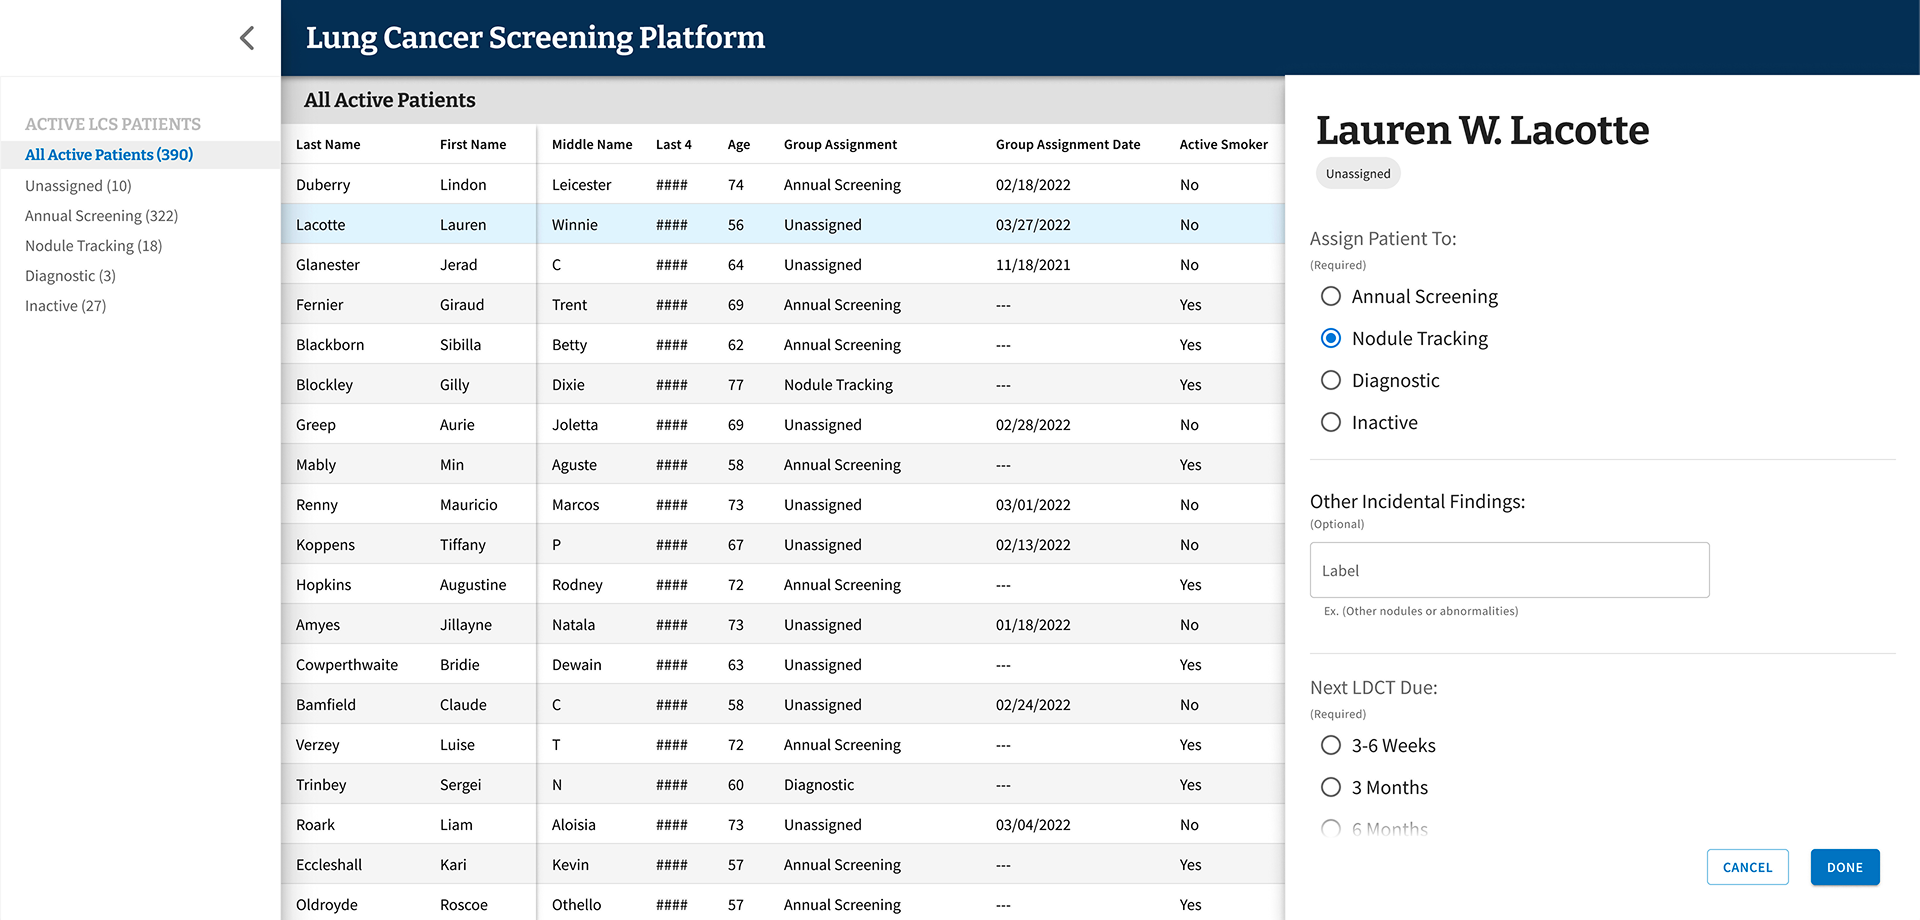
Task: Open Diagnostic (3) patient list
Action: click(x=70, y=276)
